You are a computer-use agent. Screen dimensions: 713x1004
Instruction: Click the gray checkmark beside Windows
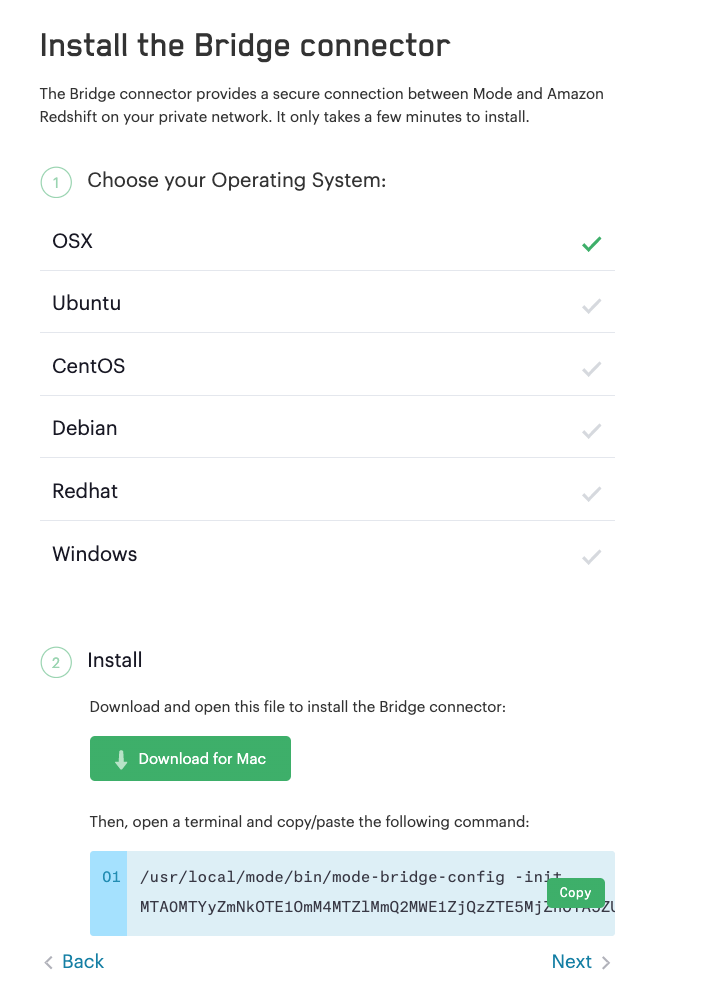(591, 556)
